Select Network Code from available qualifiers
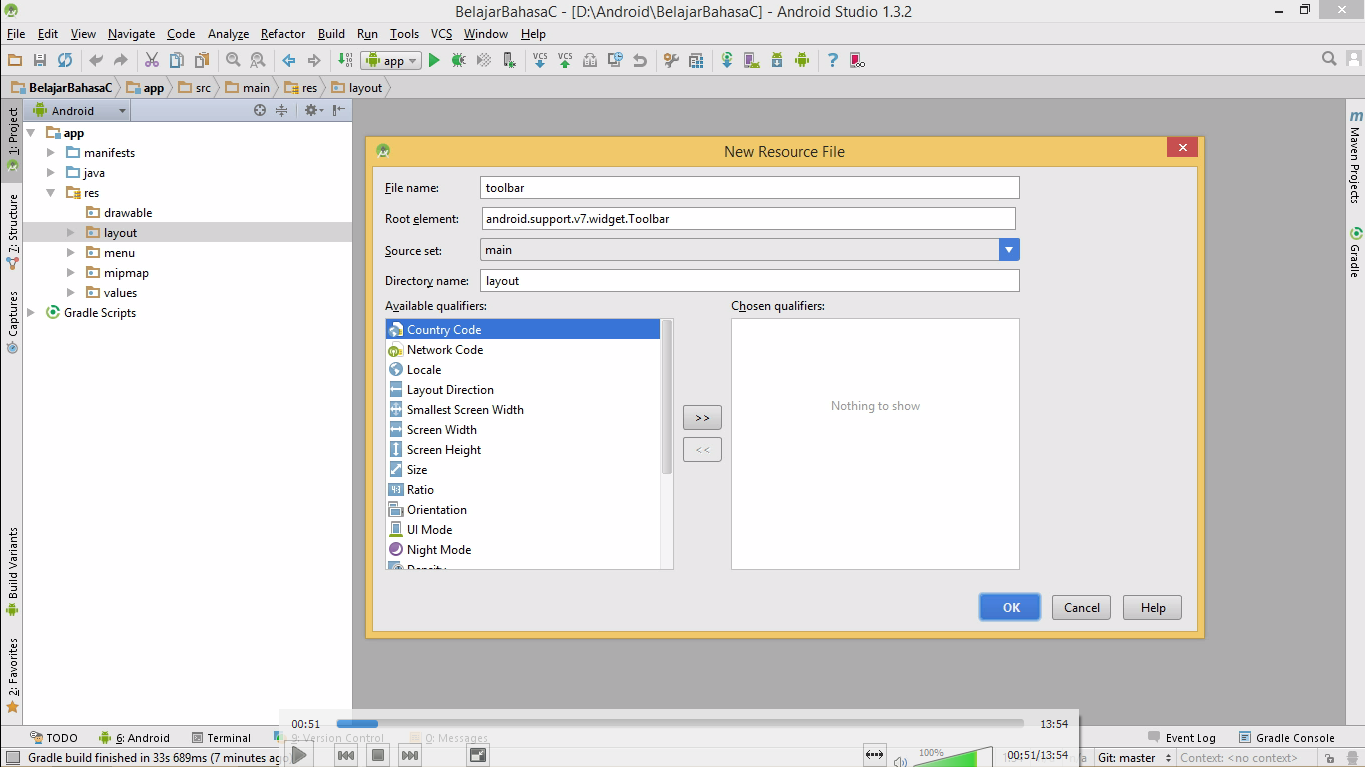The image size is (1365, 767). pos(444,349)
